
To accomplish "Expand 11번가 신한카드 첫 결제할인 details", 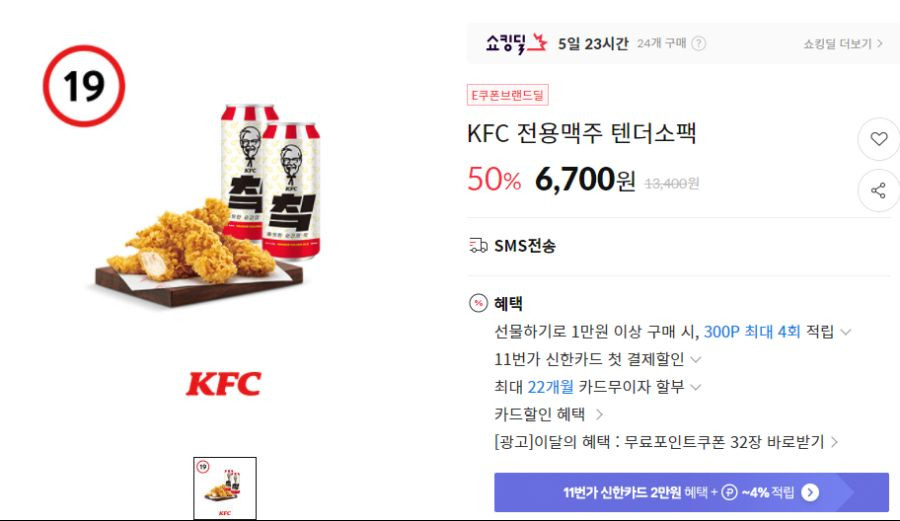I will (x=696, y=359).
